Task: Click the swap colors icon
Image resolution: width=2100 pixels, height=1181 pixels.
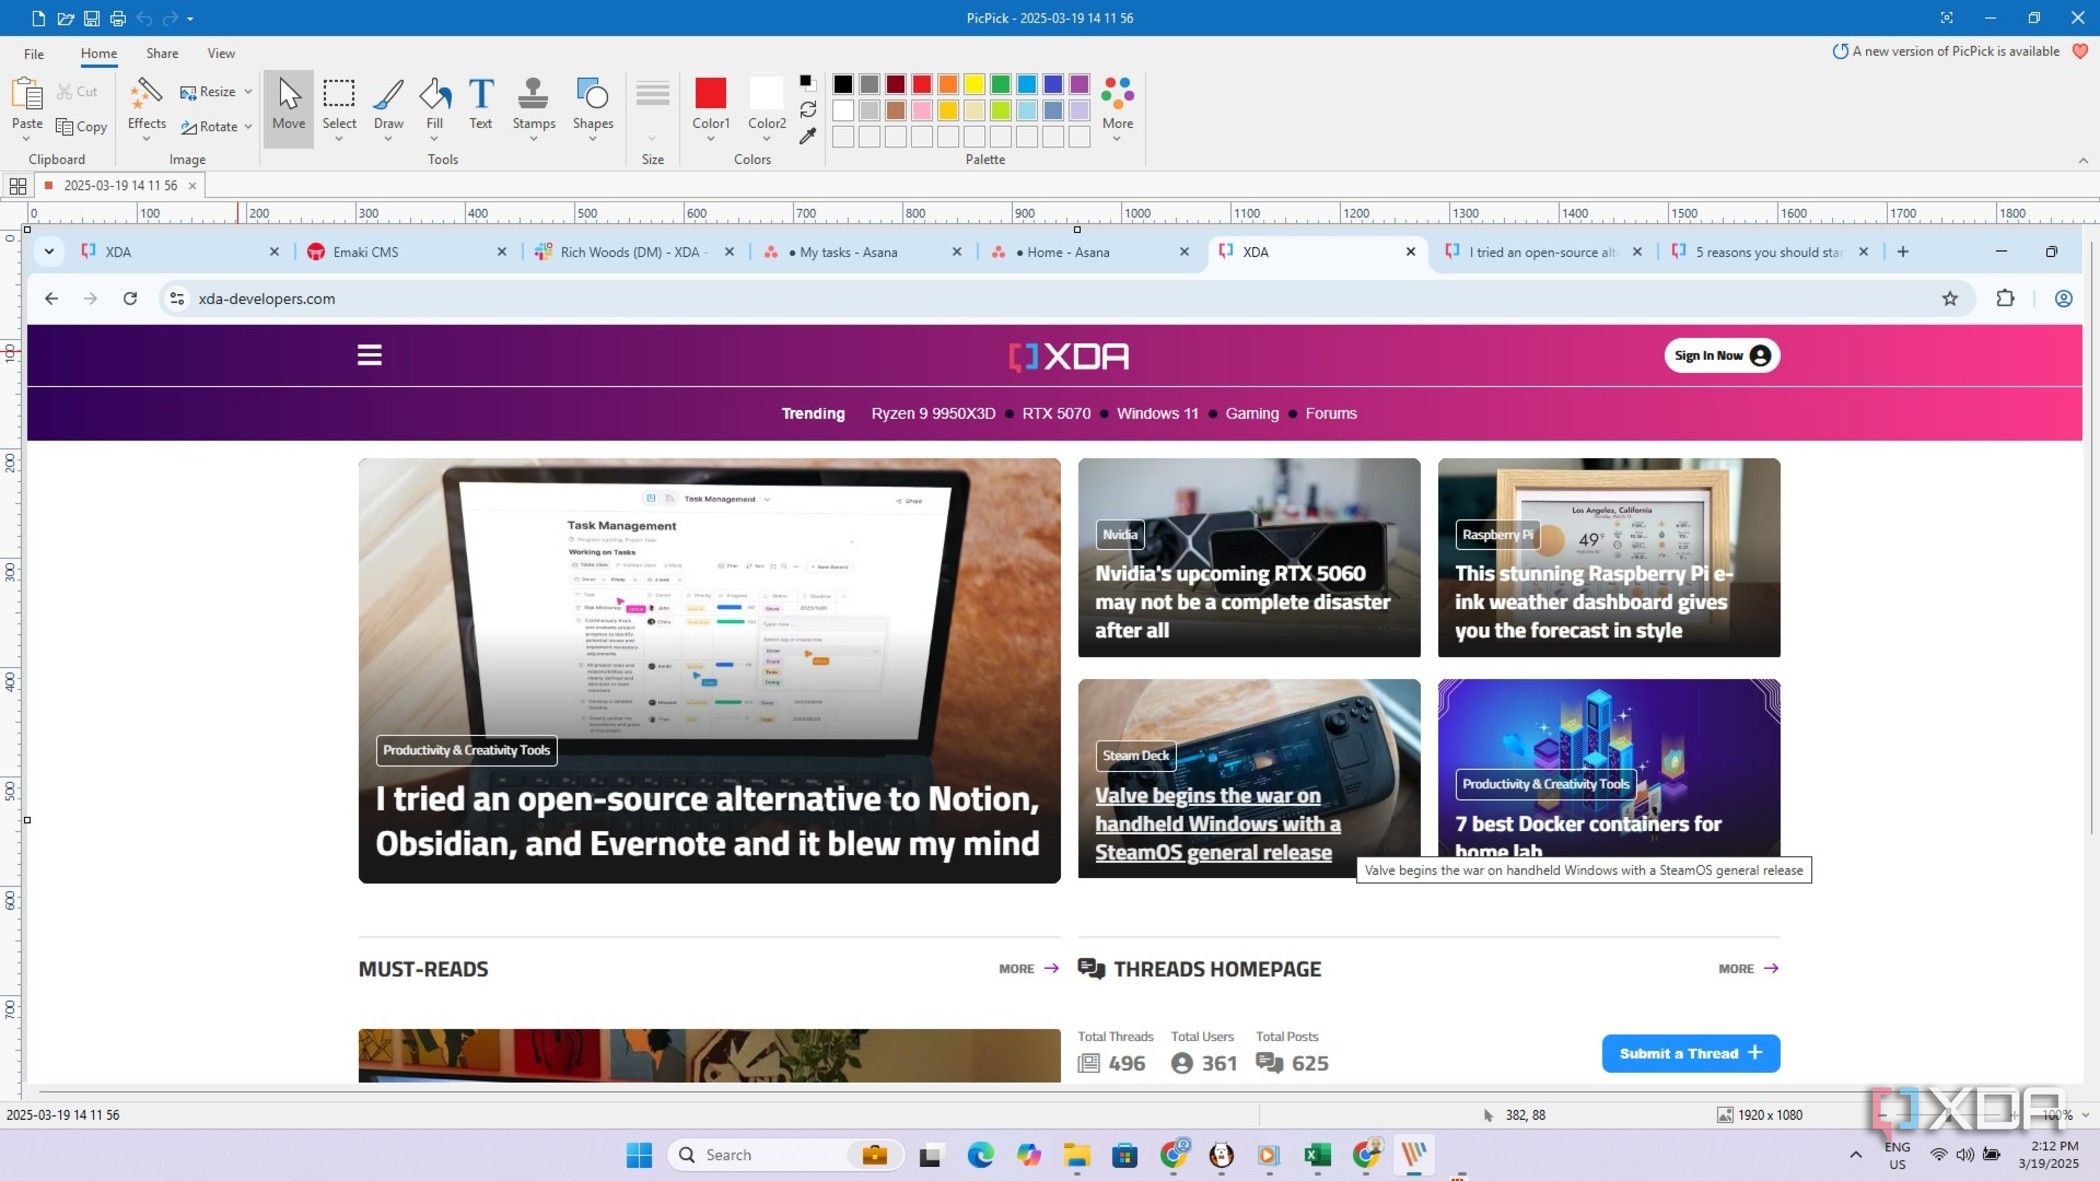Action: tap(808, 109)
